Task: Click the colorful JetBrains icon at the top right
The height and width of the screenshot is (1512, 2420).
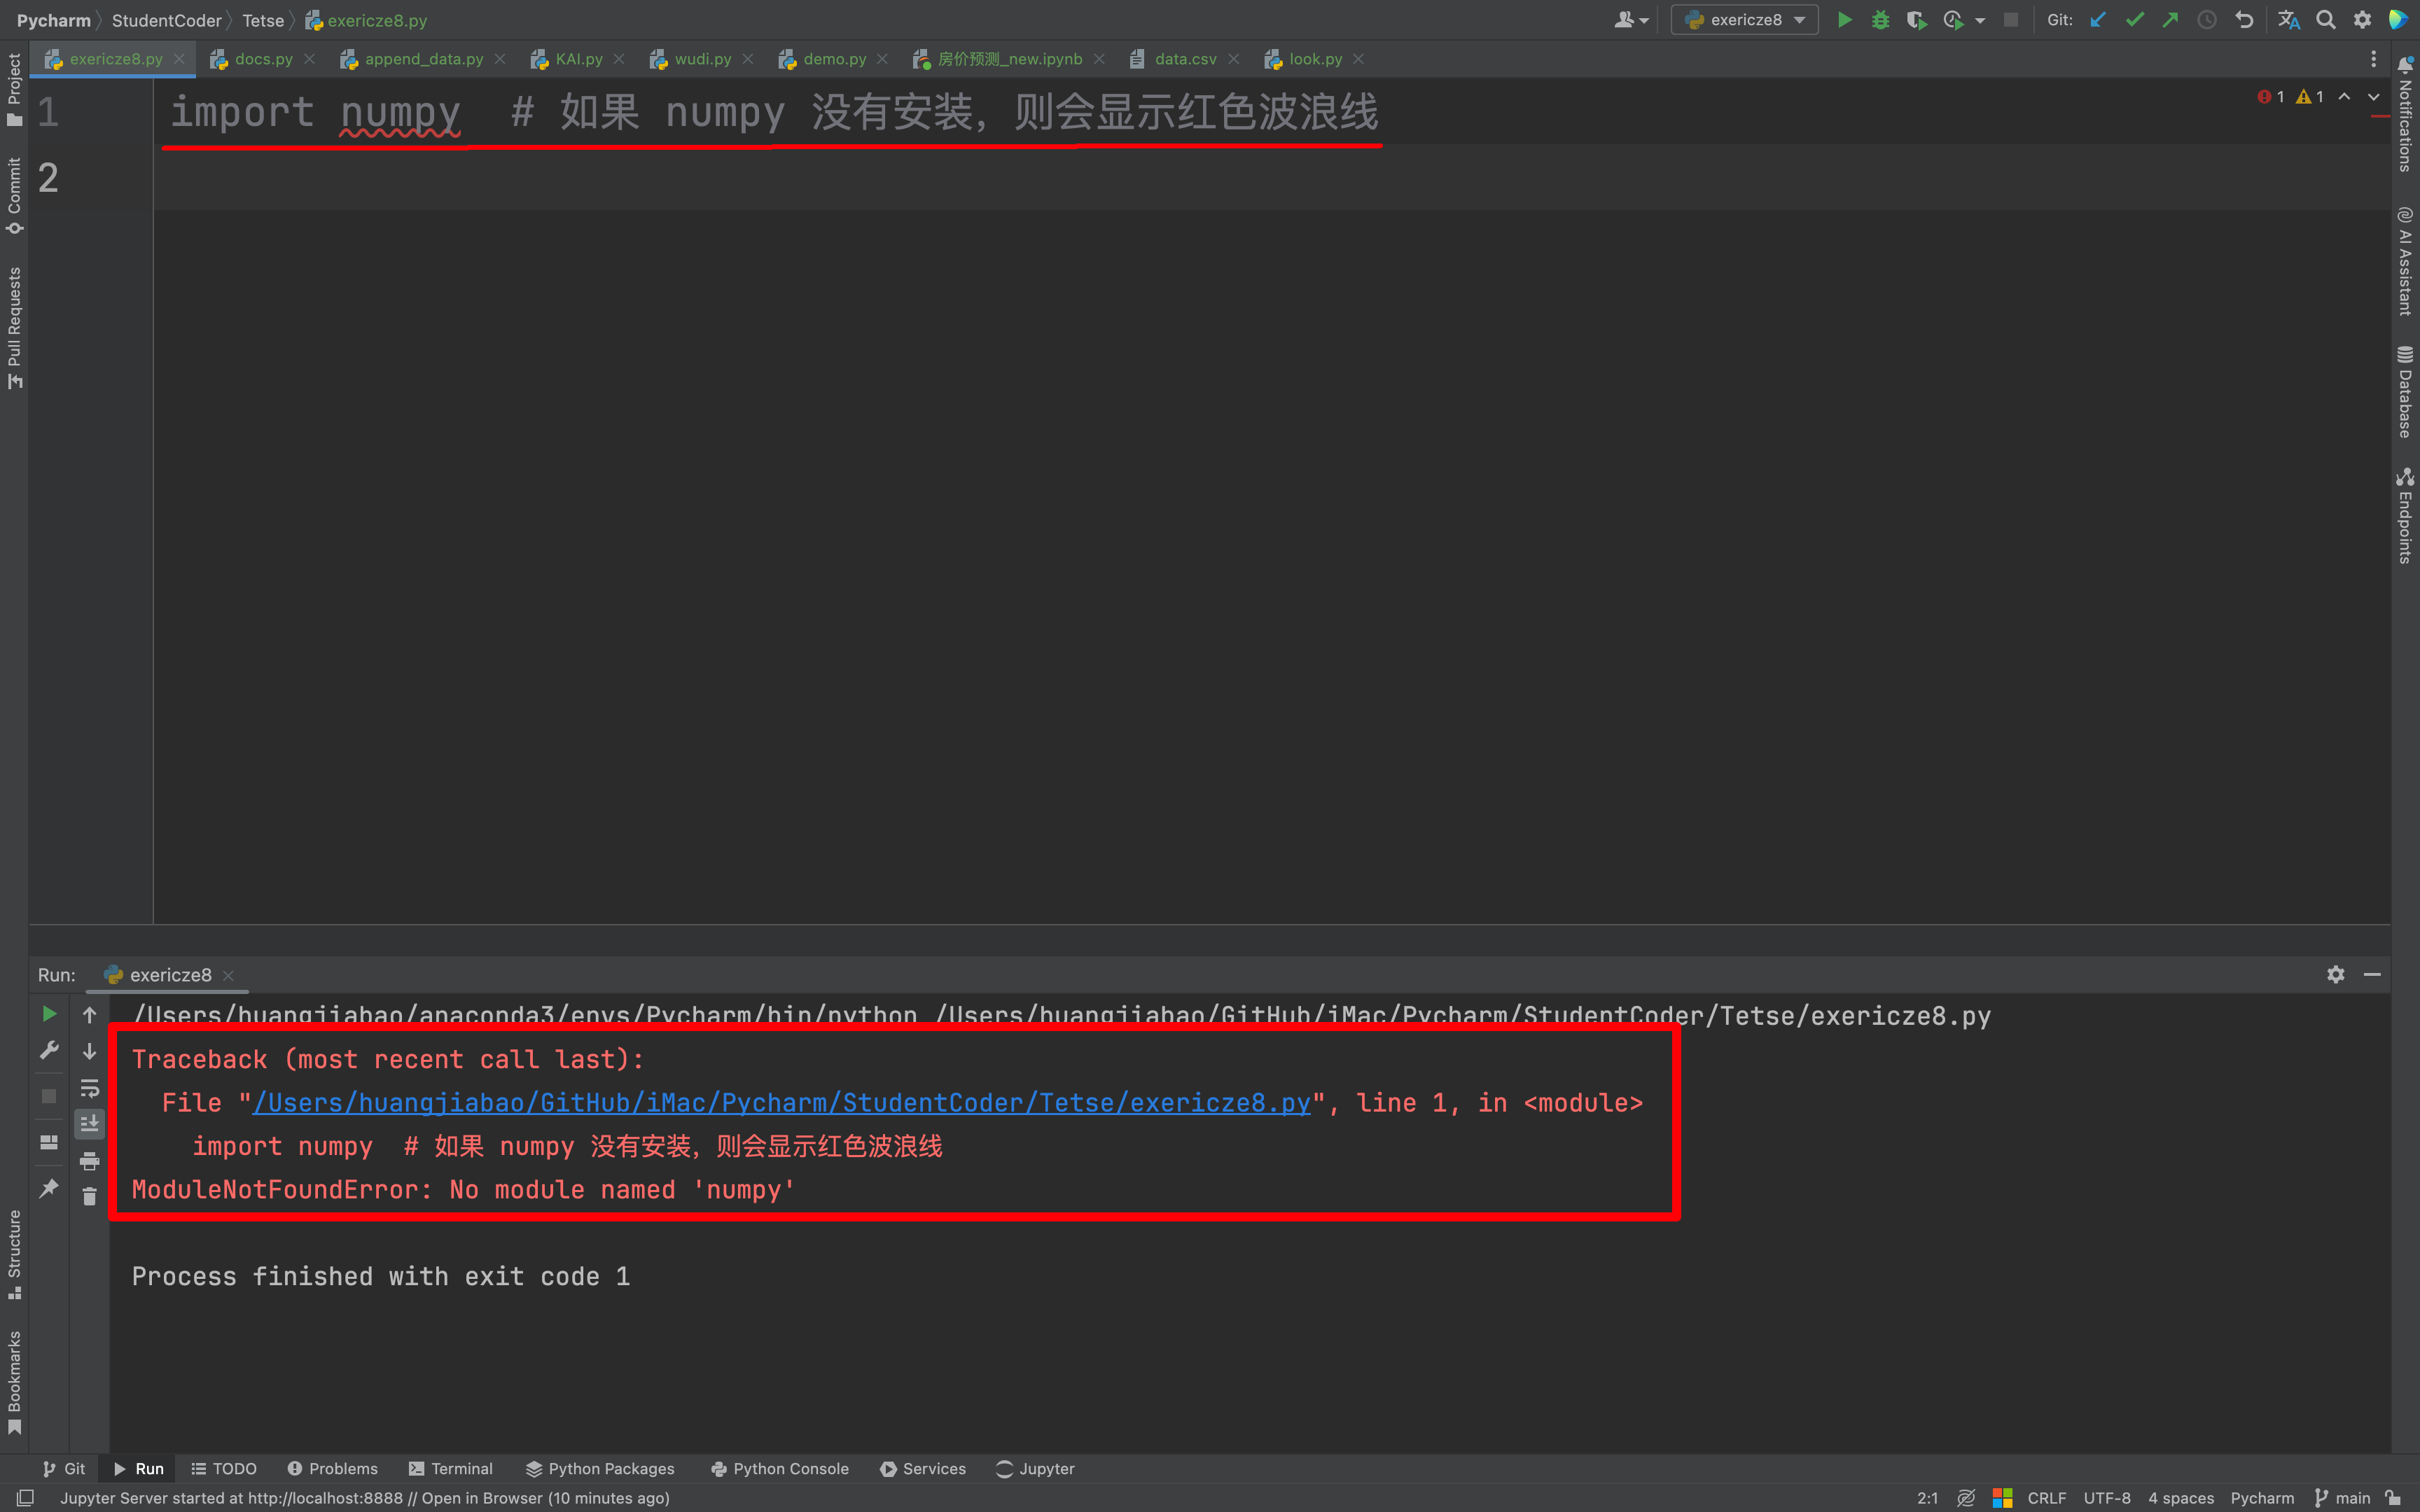Action: click(2398, 20)
